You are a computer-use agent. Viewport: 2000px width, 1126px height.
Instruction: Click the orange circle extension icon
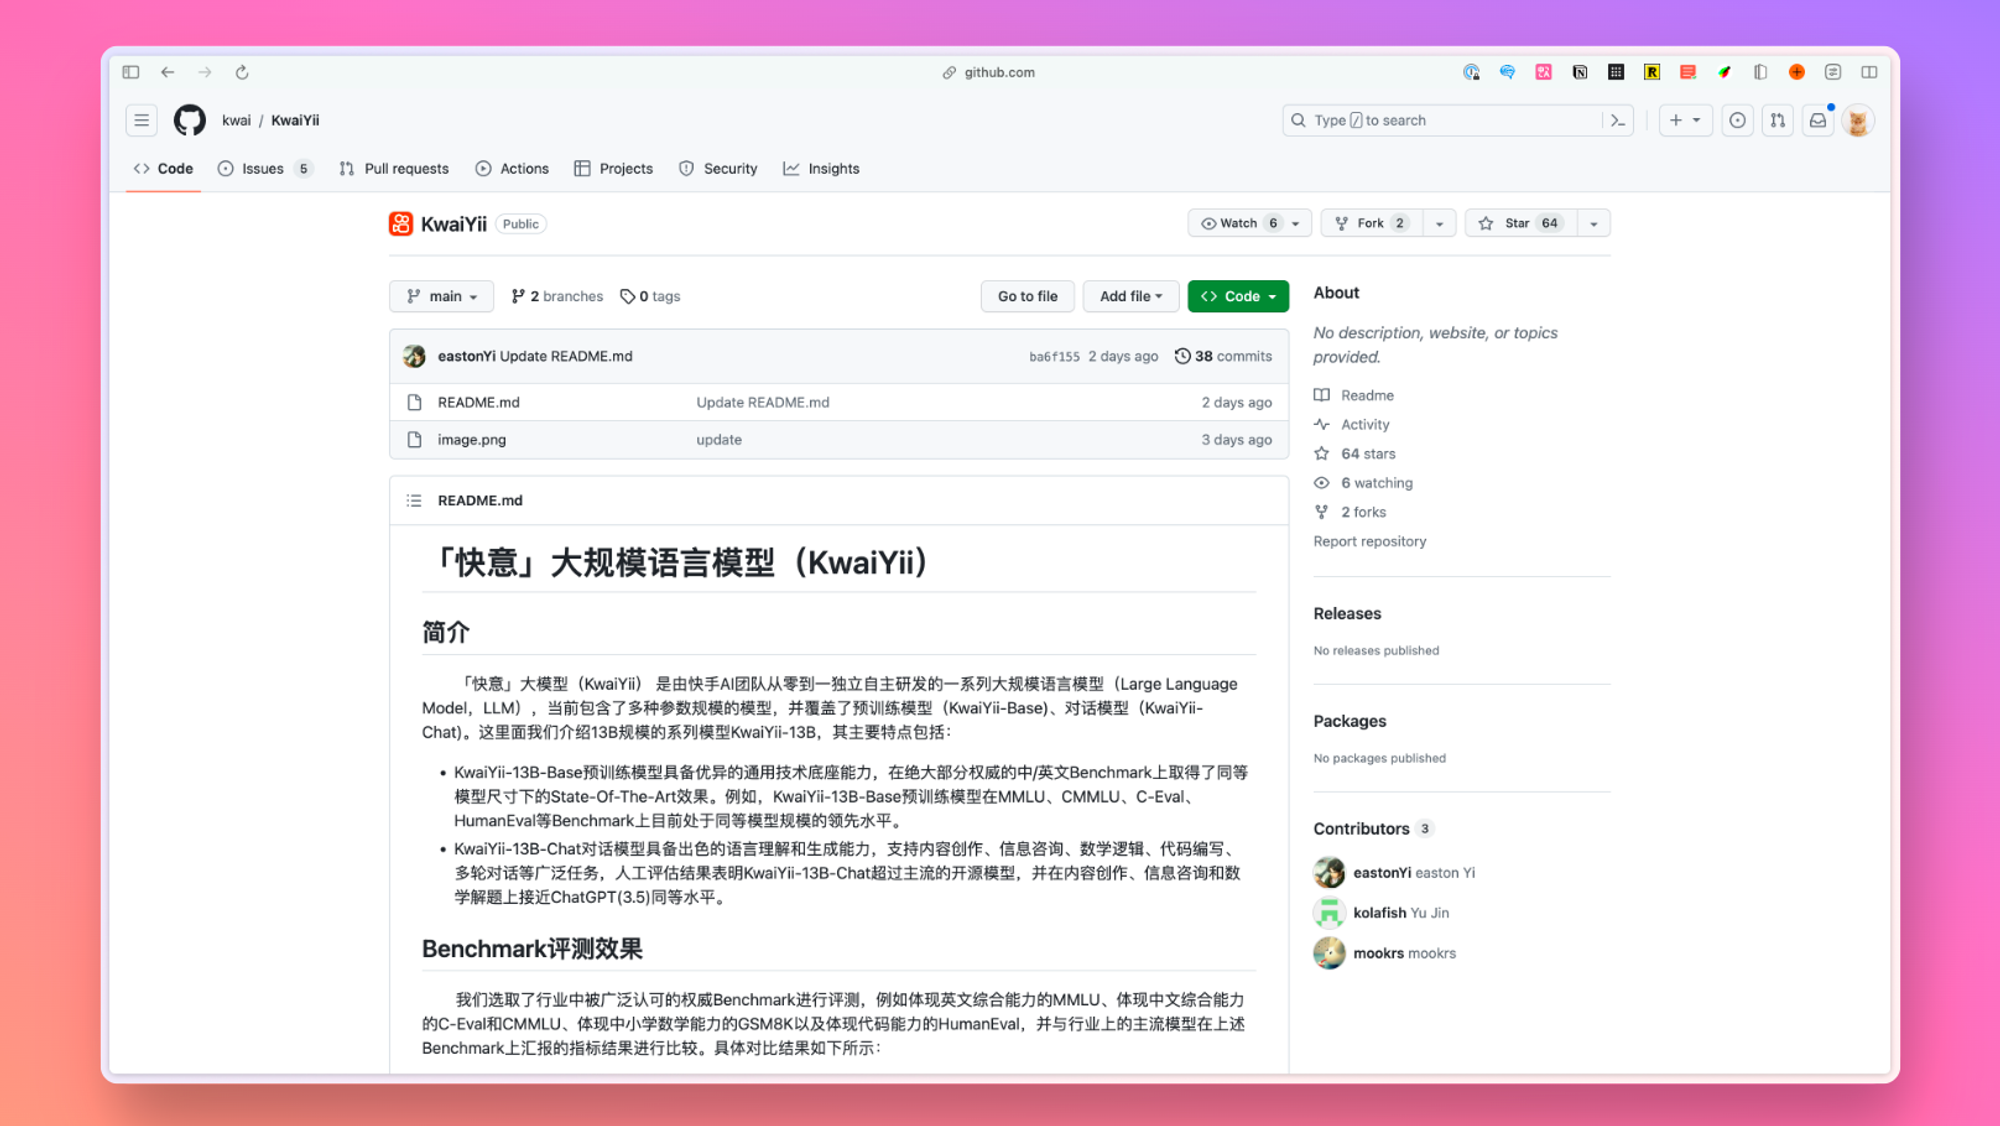pos(1797,72)
